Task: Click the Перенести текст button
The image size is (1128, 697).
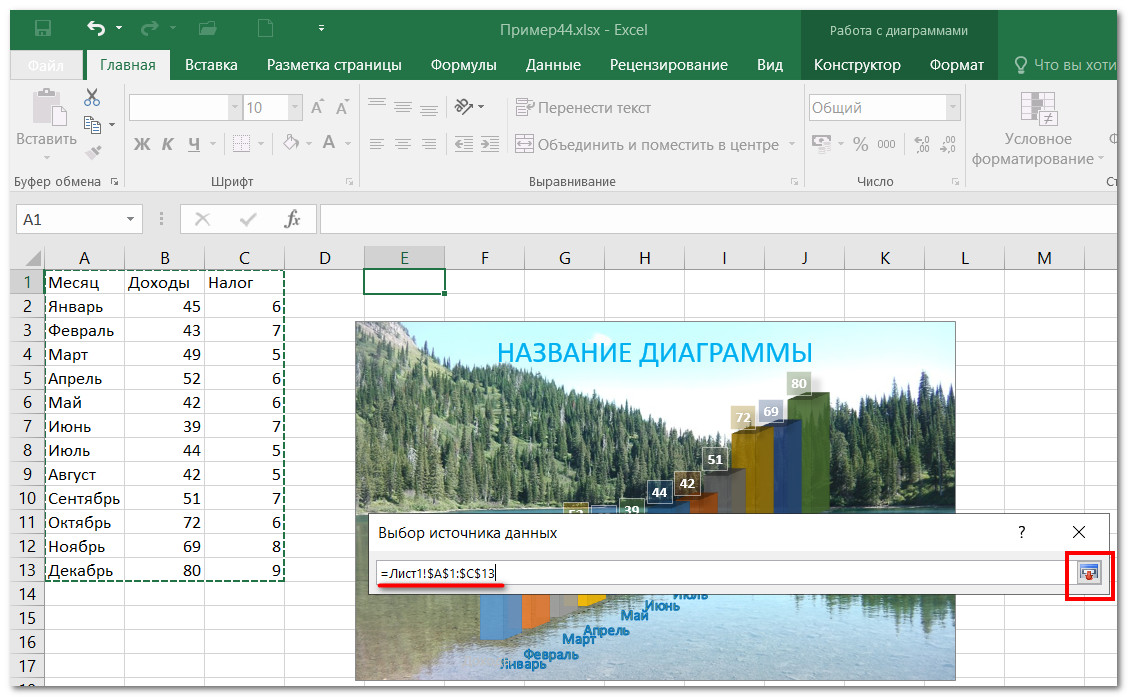Action: pyautogui.click(x=583, y=107)
